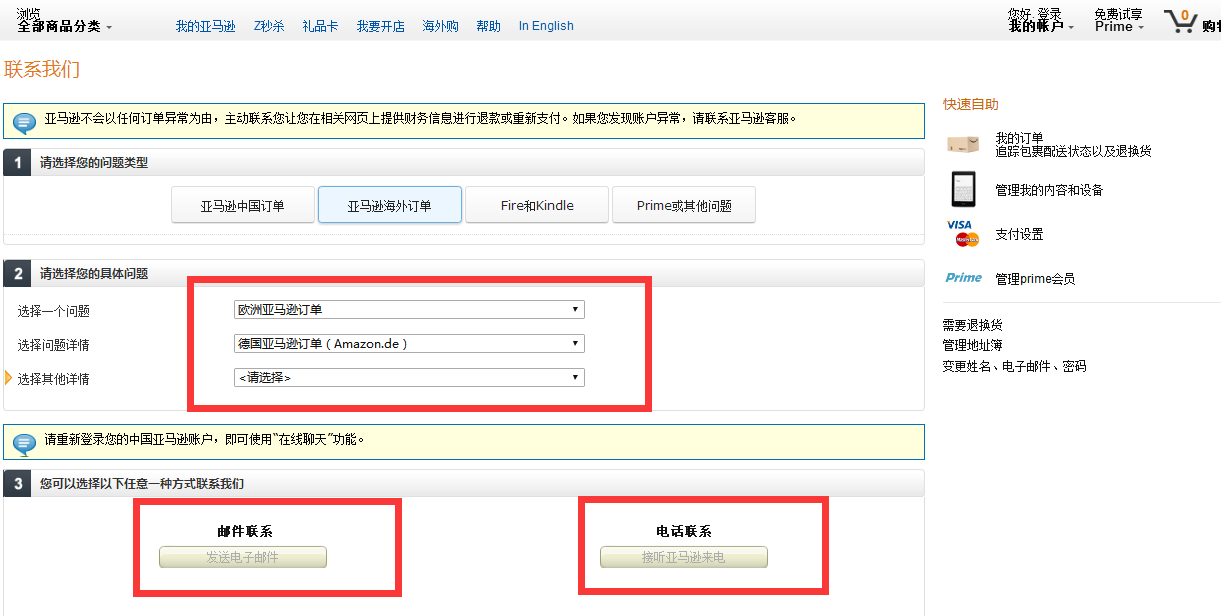The width and height of the screenshot is (1221, 616).
Task: Expand the 我的帐户 dropdown
Action: pyautogui.click(x=1041, y=27)
